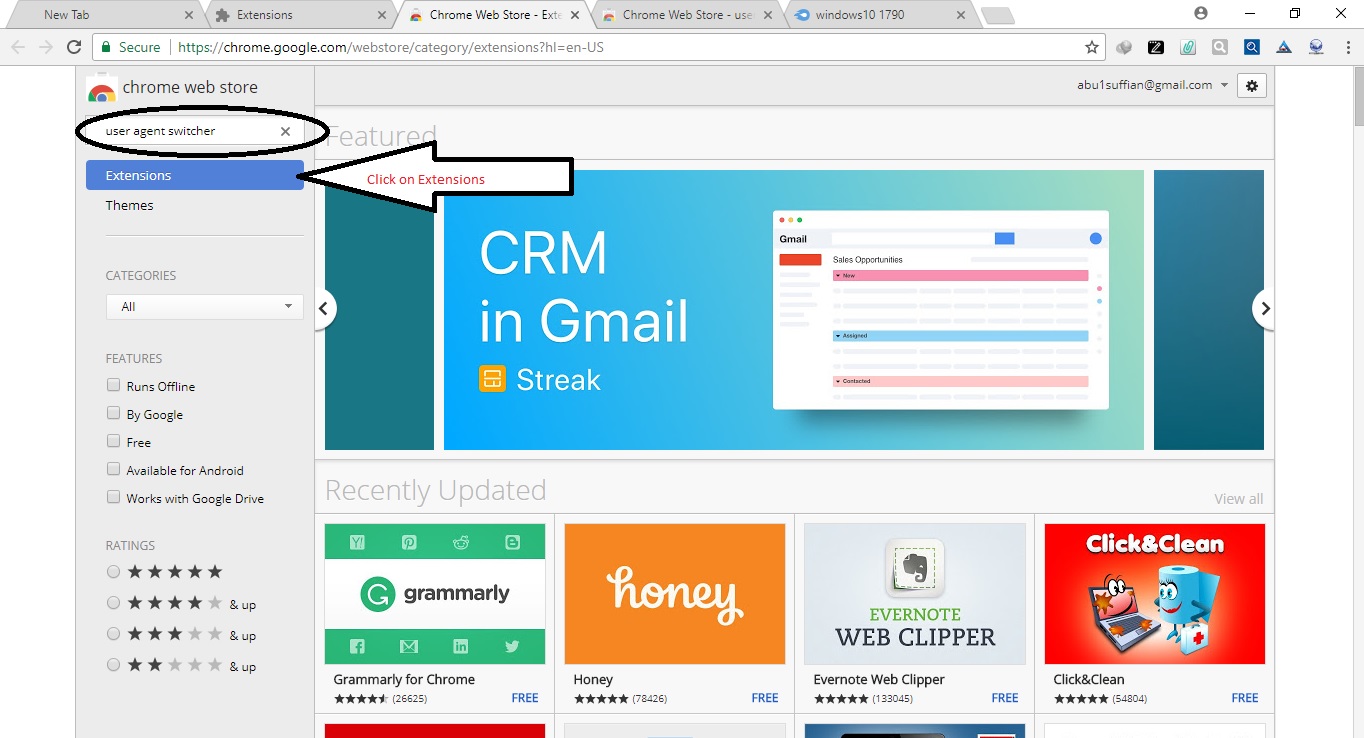
Task: Open the globe extension icon
Action: (1316, 47)
